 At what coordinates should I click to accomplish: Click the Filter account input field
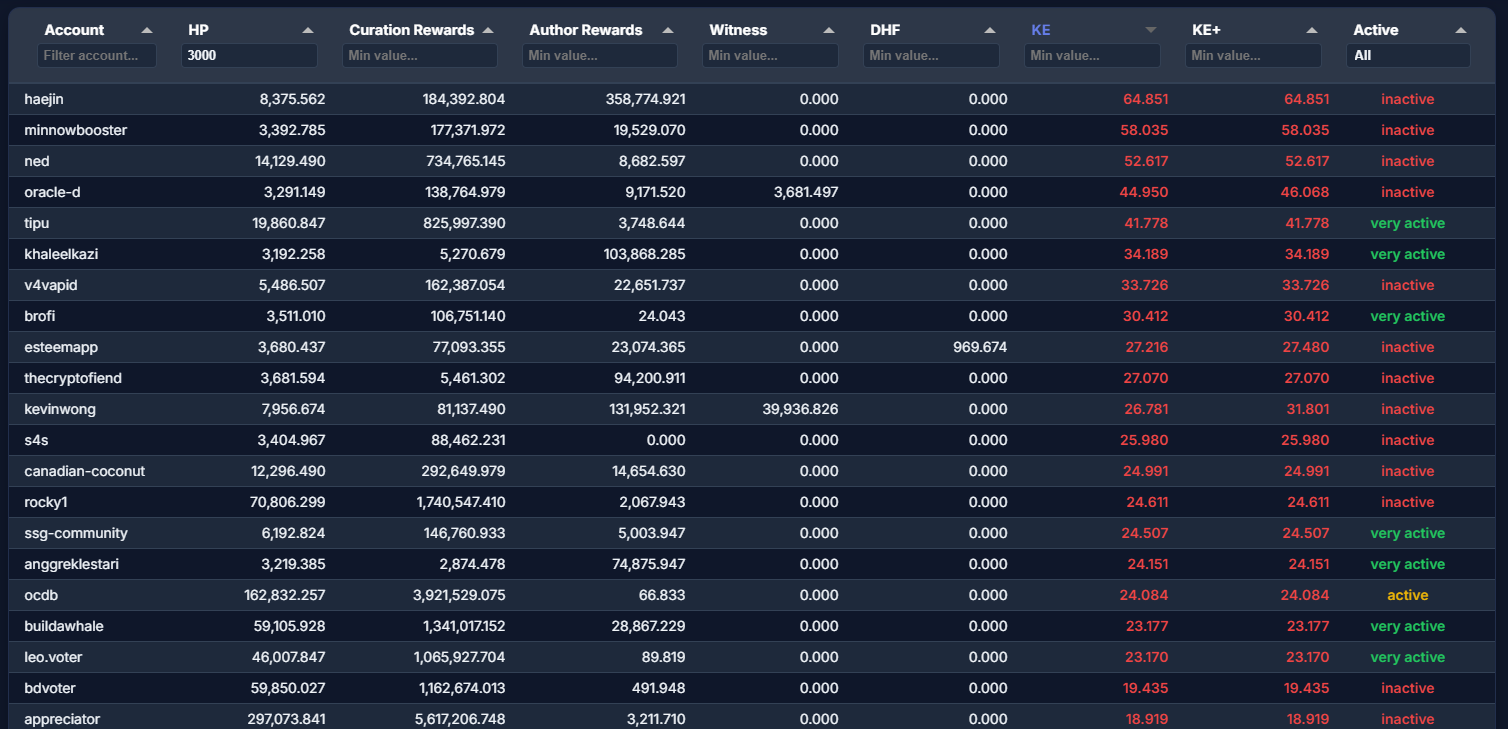coord(97,56)
